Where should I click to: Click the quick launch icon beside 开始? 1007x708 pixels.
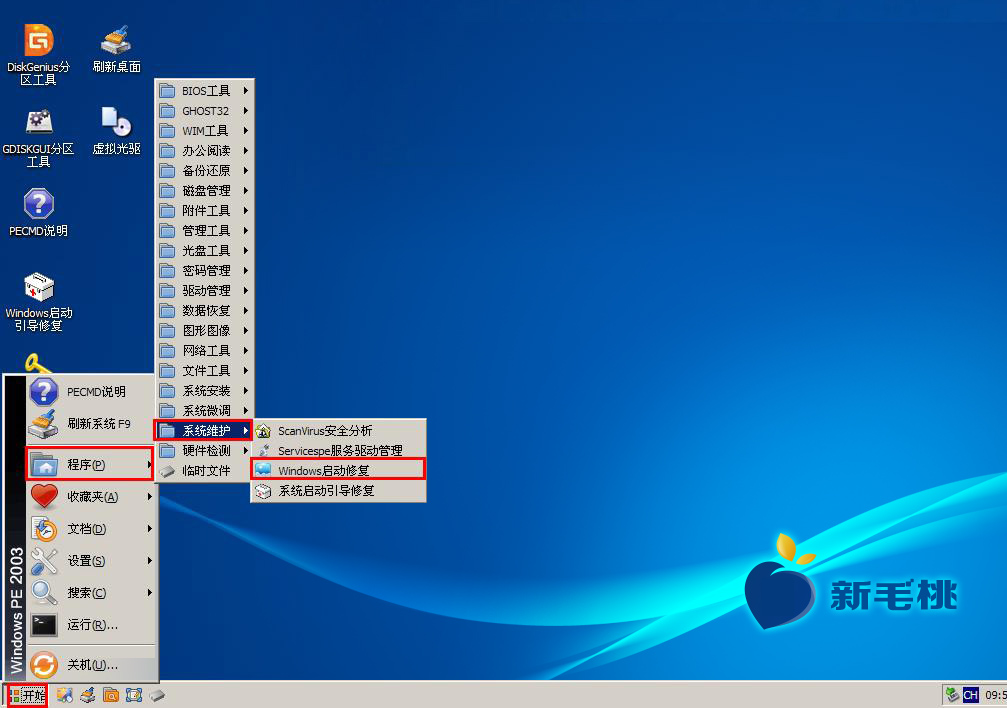coord(64,695)
